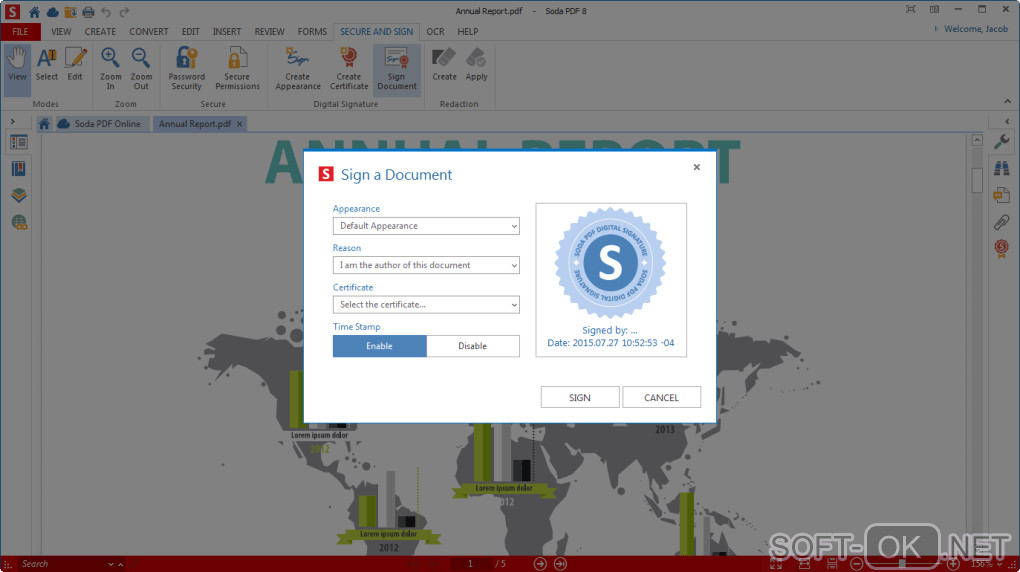
Task: Open Password Security tool
Action: (187, 68)
